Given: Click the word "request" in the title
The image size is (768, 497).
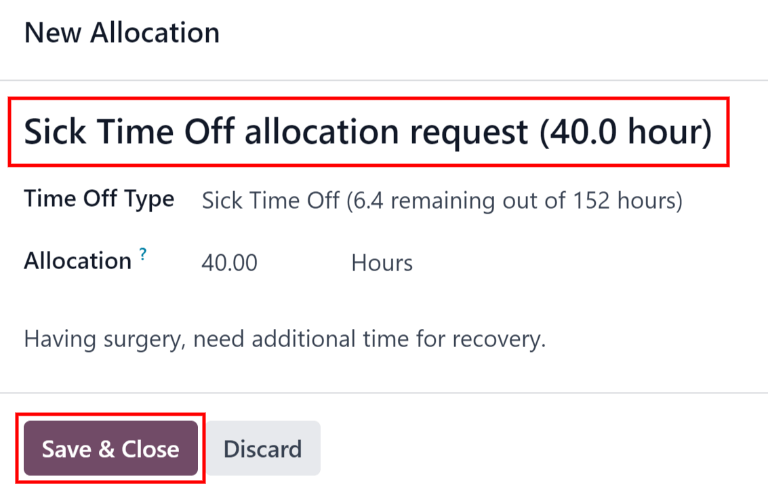Looking at the screenshot, I should tap(464, 131).
